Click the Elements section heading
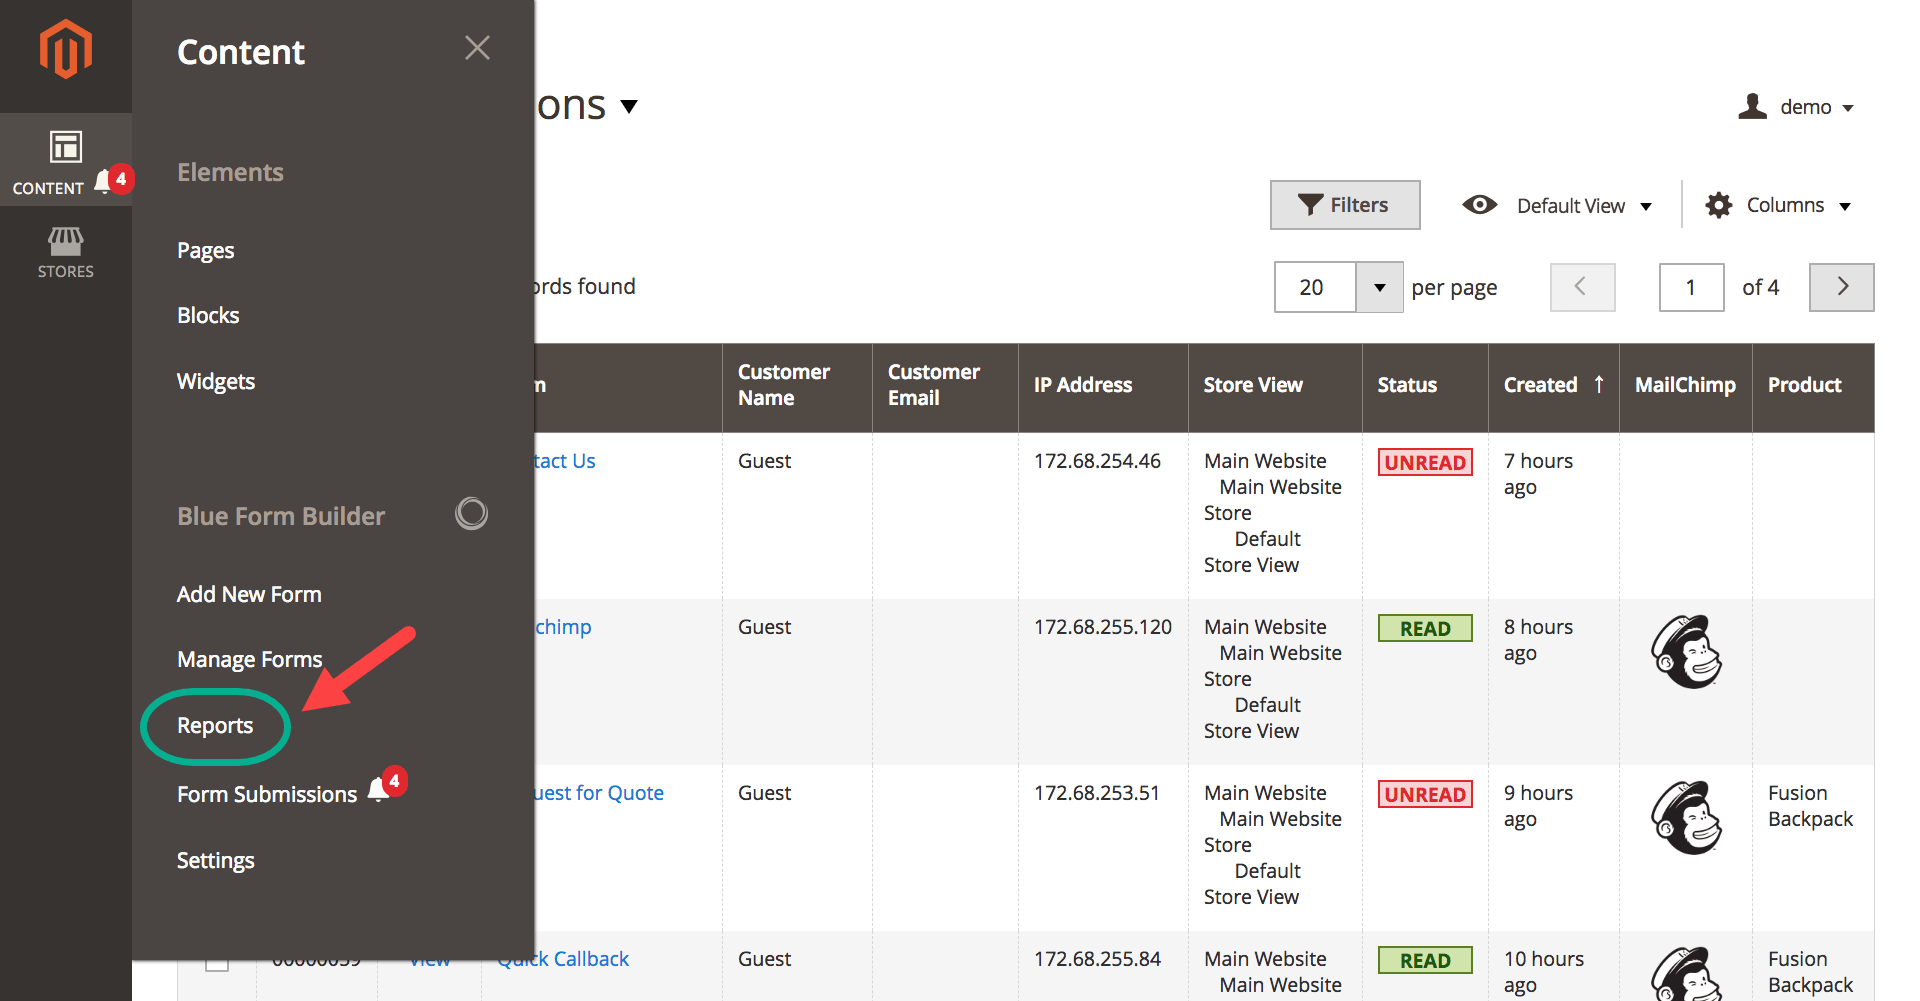Screen dimensions: 1920x1001 coord(230,172)
